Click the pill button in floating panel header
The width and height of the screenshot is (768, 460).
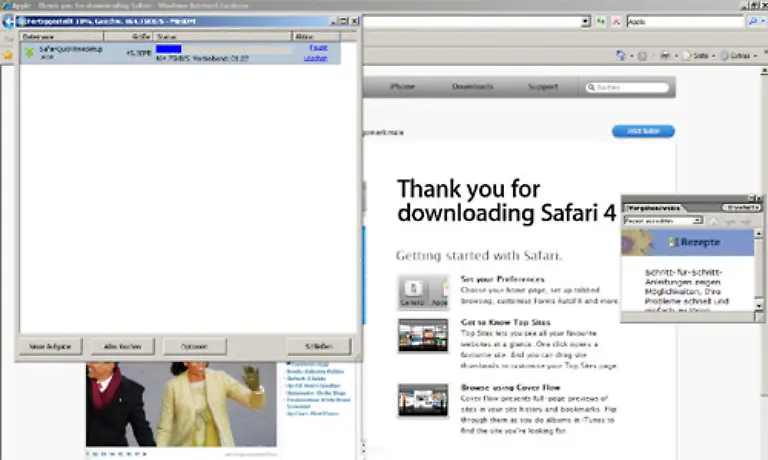[x=741, y=208]
